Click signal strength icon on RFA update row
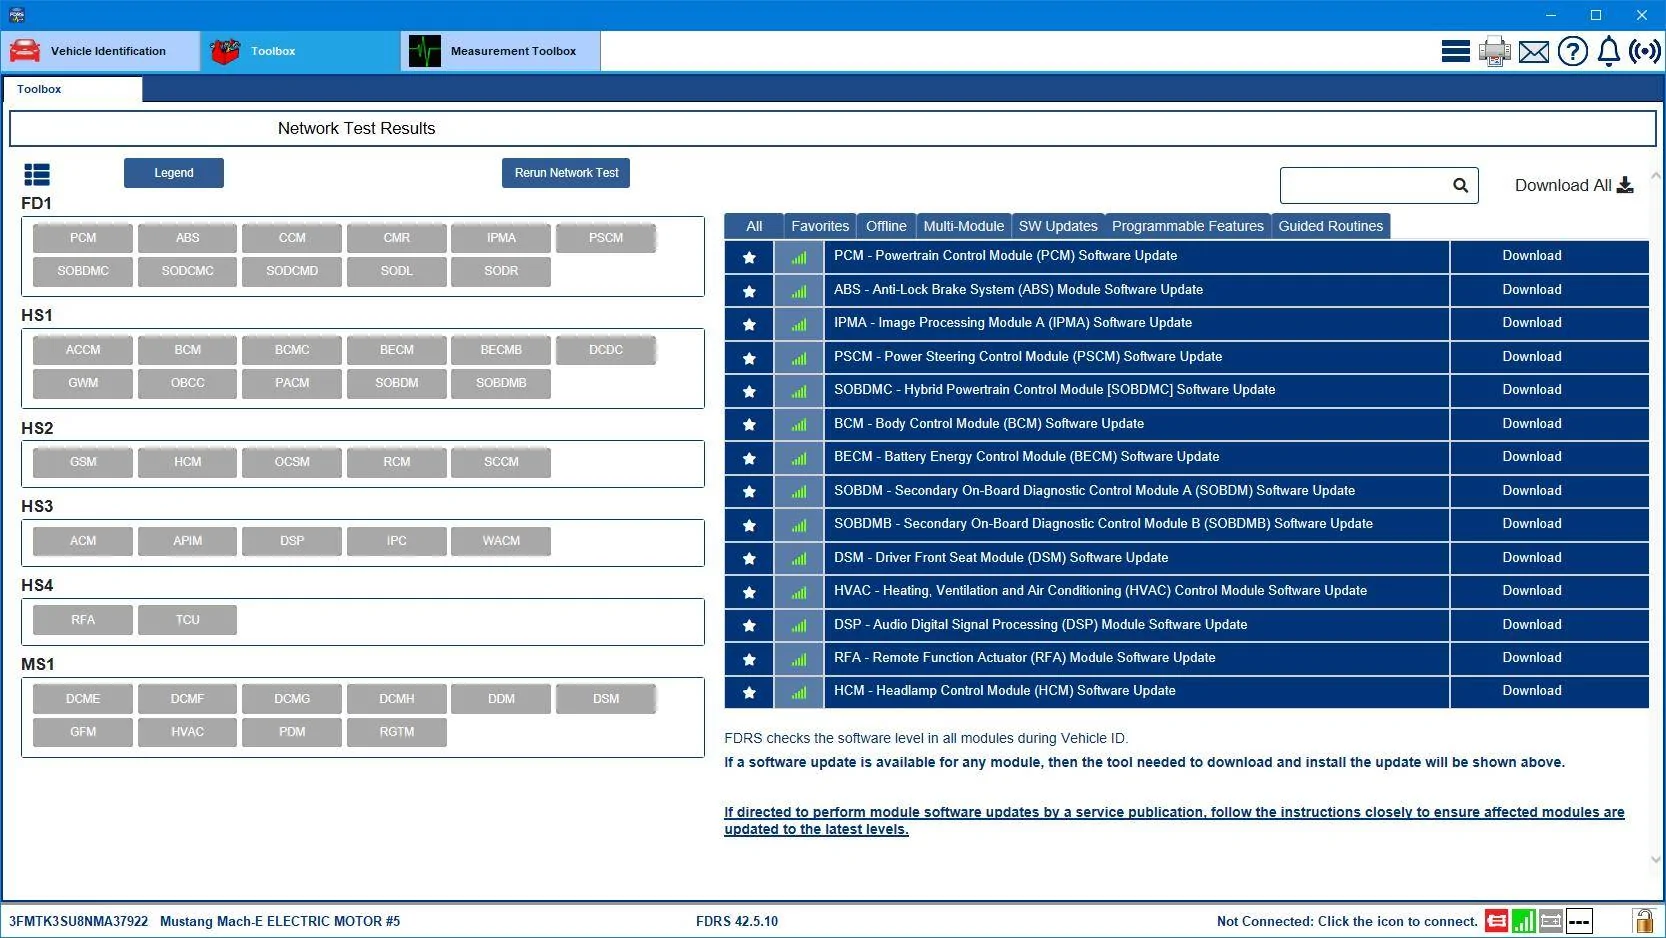The image size is (1666, 938). (799, 659)
